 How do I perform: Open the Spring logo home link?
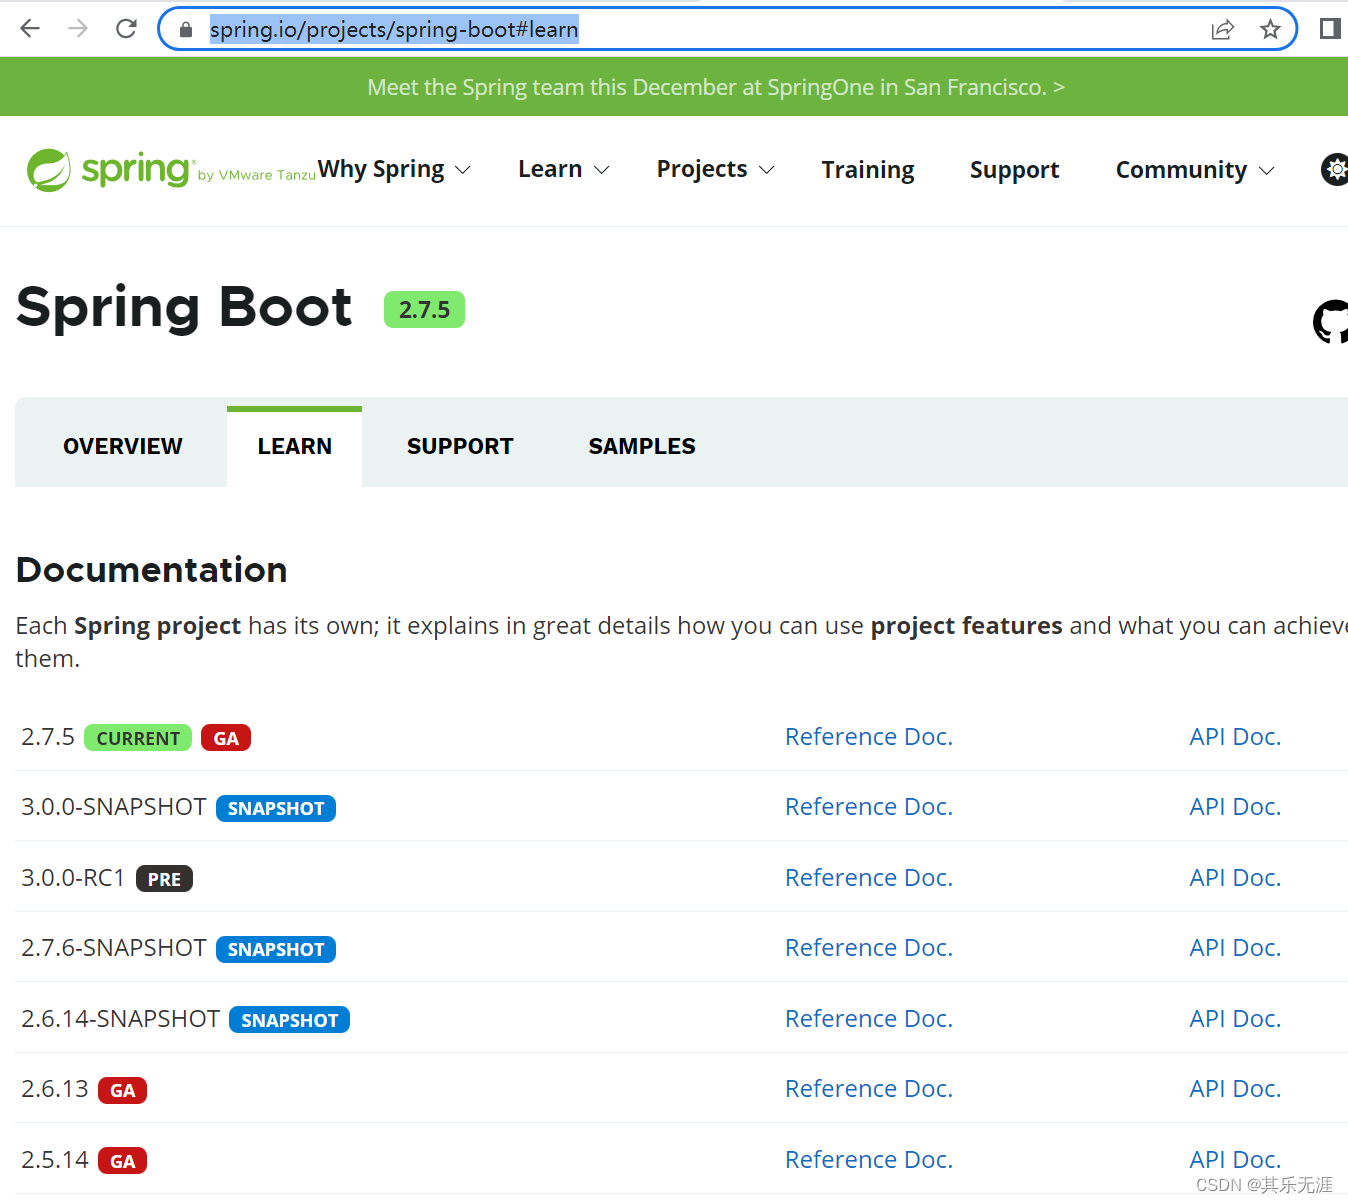coord(108,170)
